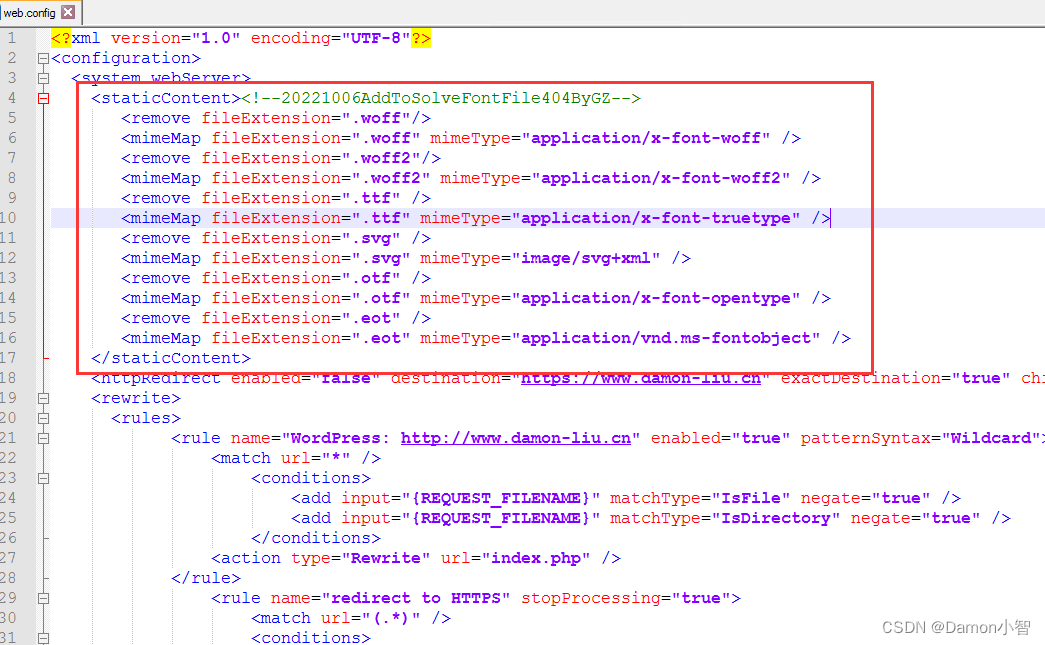Image resolution: width=1045 pixels, height=645 pixels.
Task: Collapse the conditions fold marker on line 31
Action: coord(43,638)
